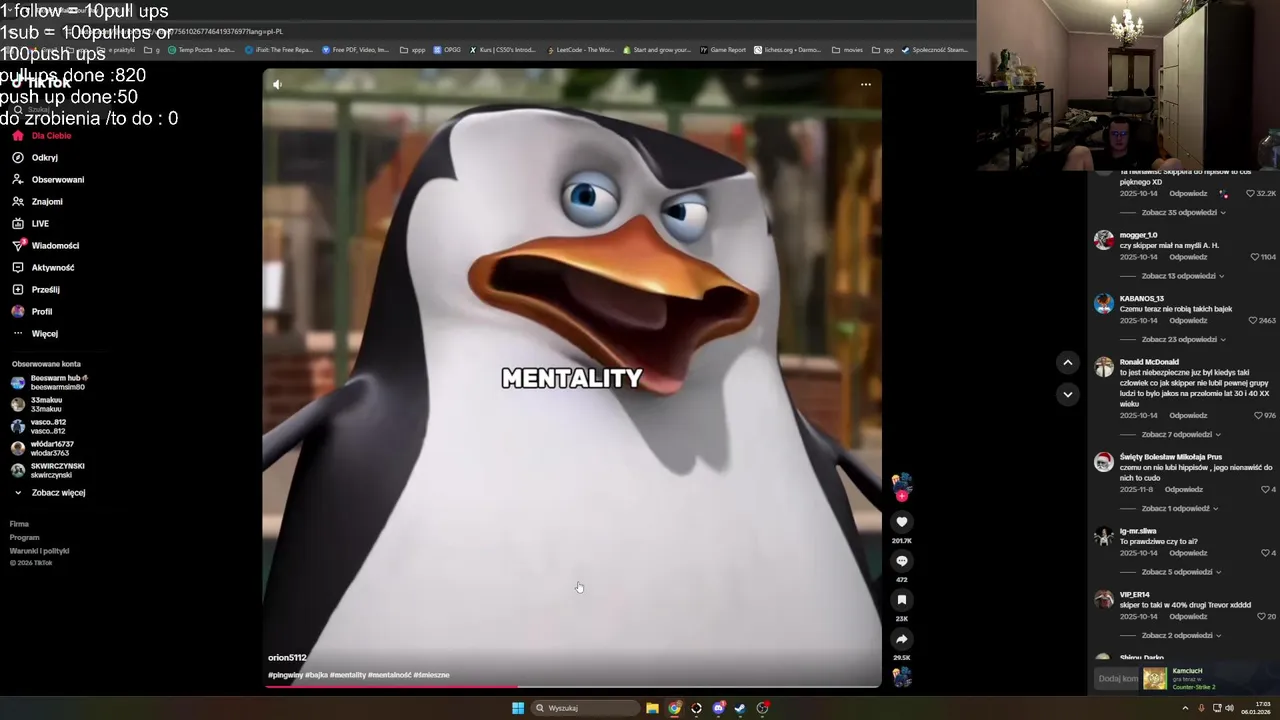Click the #pingwiny hashtag
Viewport: 1280px width, 720px height.
click(x=284, y=675)
